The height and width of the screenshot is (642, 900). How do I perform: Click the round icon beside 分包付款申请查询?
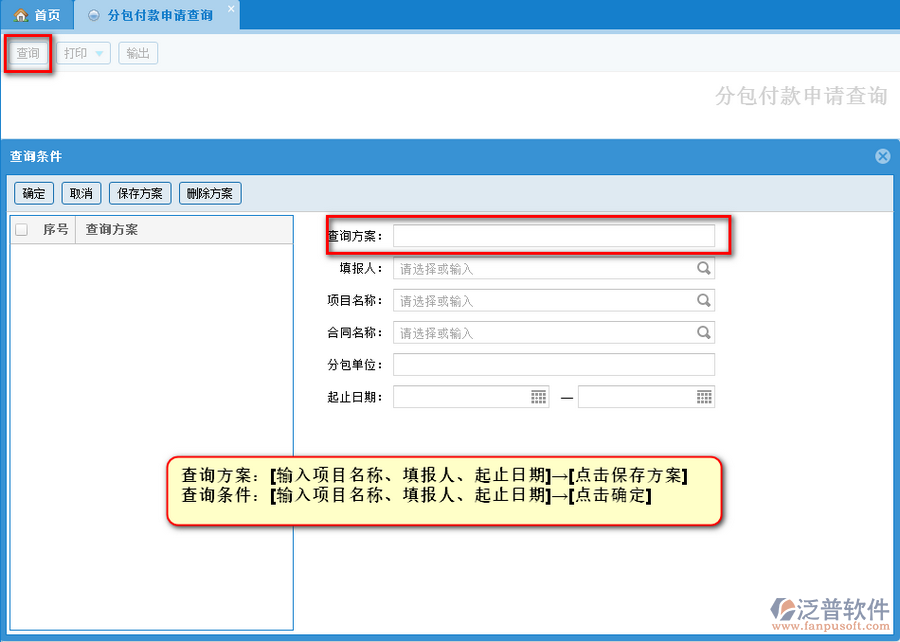point(94,15)
